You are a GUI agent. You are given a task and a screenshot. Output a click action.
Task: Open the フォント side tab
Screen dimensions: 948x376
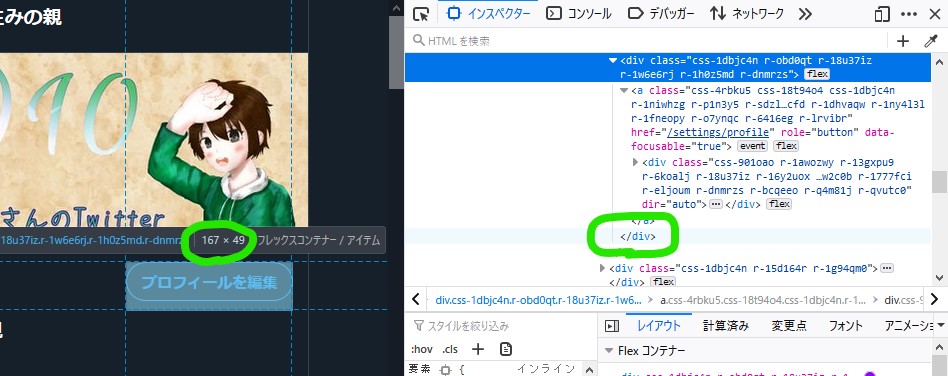point(846,326)
